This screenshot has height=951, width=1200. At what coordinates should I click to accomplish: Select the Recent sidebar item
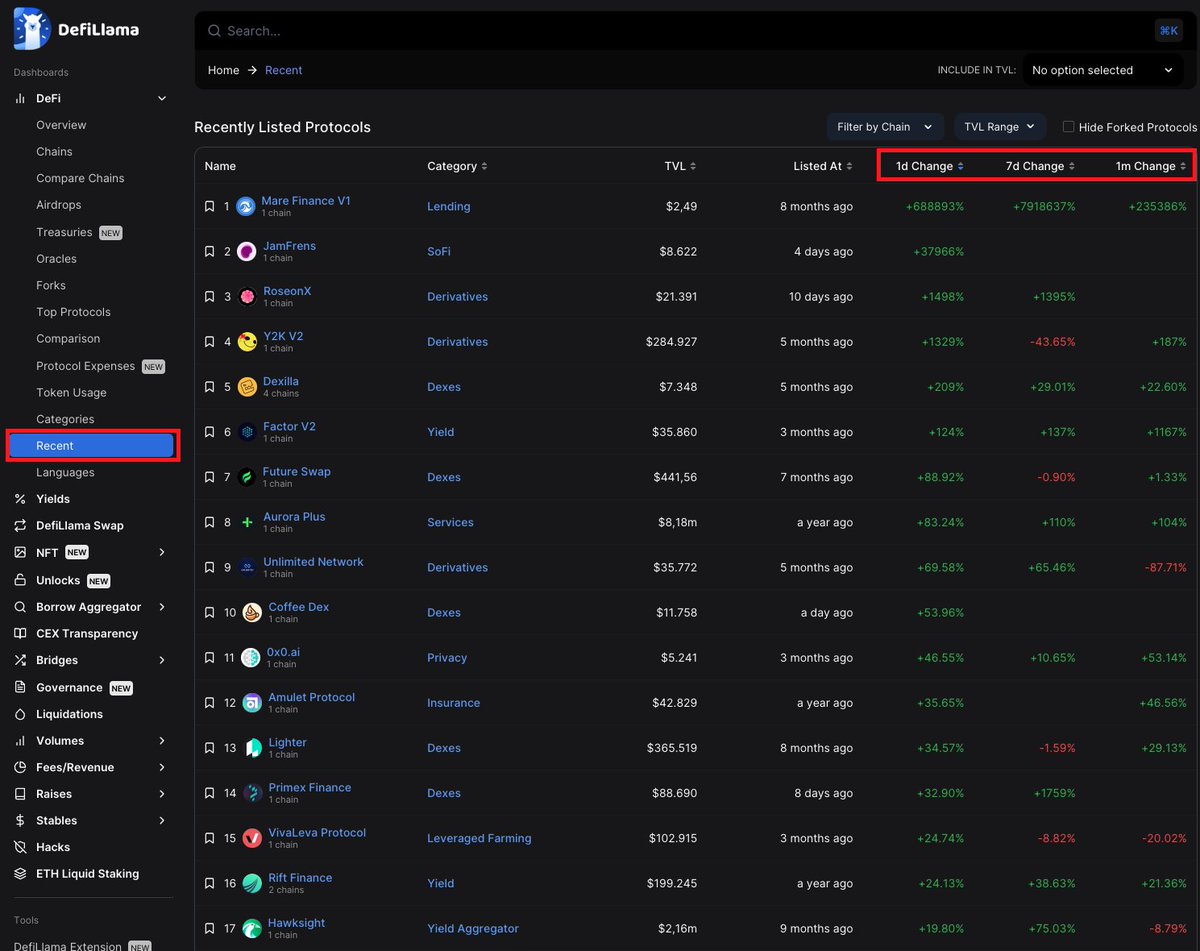92,446
